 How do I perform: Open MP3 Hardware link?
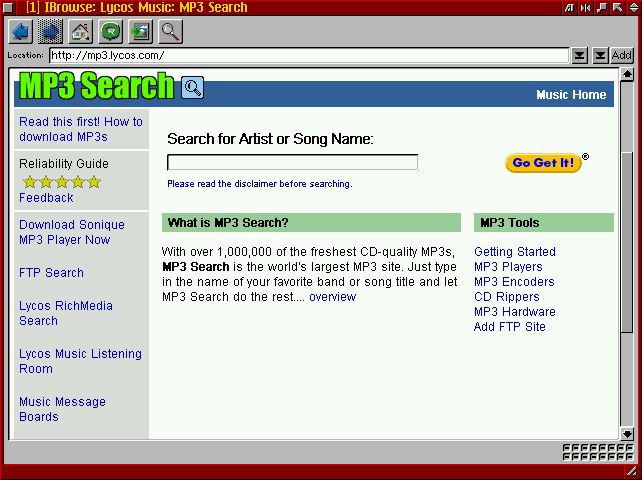[515, 312]
